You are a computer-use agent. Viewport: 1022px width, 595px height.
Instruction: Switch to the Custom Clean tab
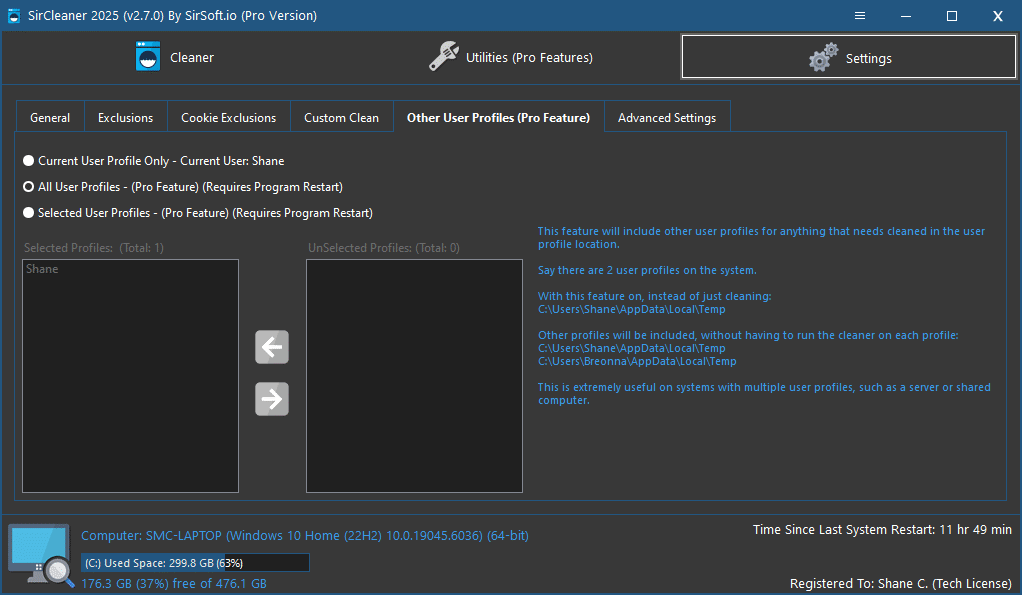tap(341, 117)
